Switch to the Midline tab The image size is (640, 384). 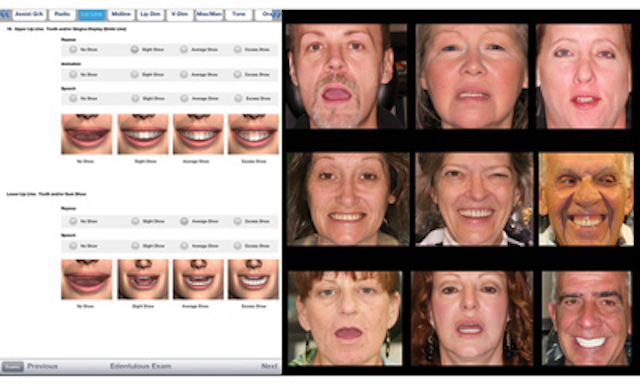(x=121, y=15)
